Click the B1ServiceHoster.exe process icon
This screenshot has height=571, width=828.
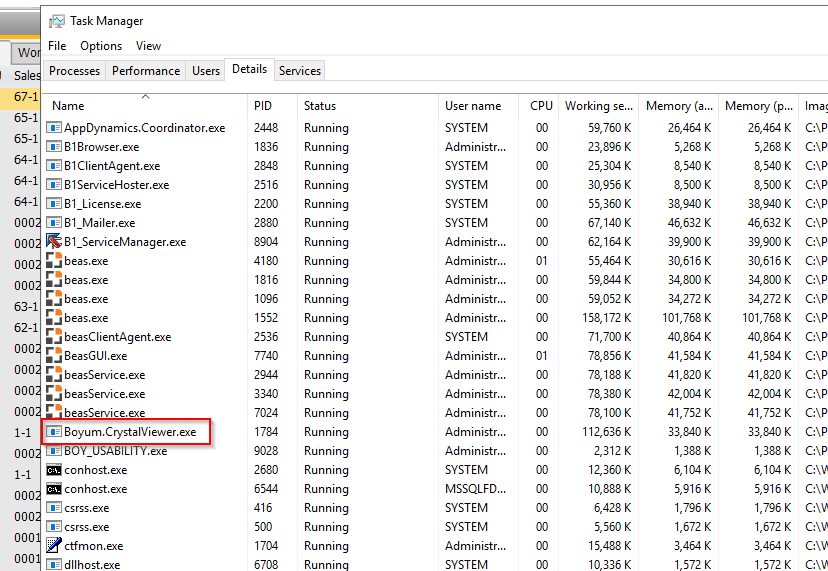[54, 184]
